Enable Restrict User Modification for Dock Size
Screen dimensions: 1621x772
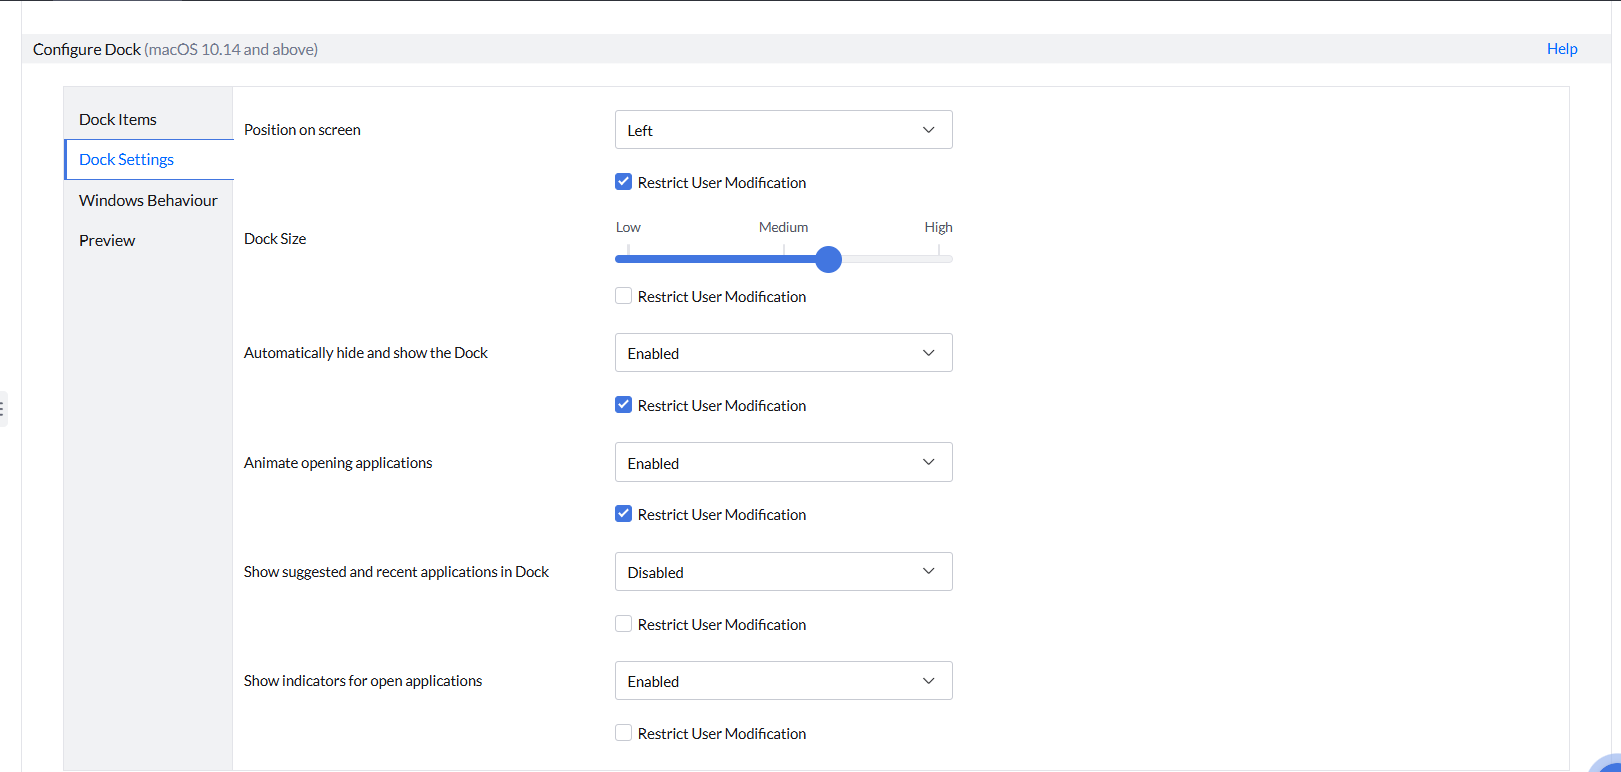tap(624, 296)
